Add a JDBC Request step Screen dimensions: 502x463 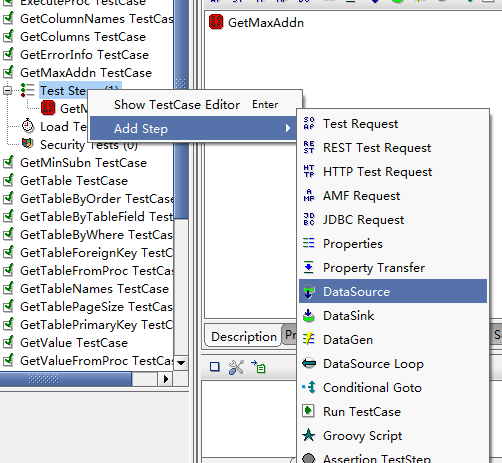393,220
